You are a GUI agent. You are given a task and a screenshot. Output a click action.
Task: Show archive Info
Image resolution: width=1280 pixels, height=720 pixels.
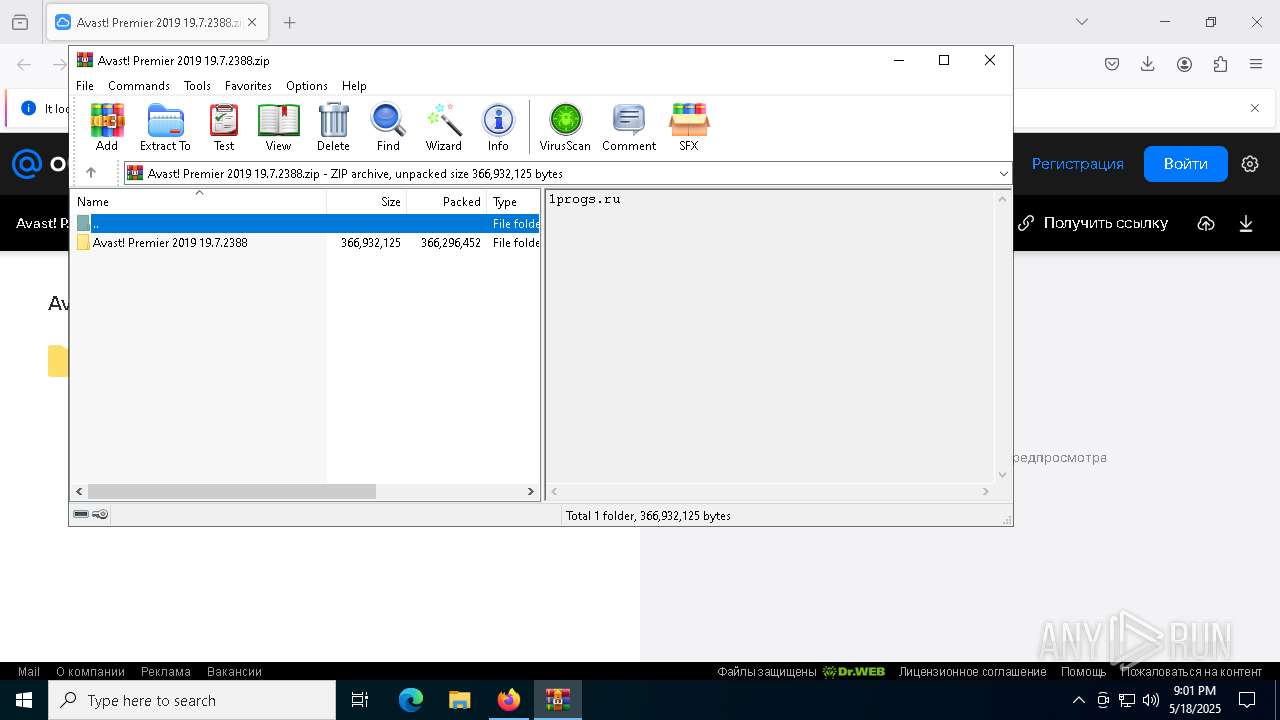point(498,127)
